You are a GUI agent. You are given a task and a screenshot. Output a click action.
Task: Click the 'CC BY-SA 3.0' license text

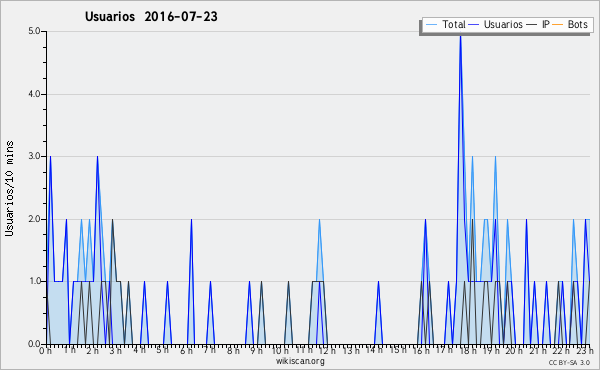tap(569, 363)
